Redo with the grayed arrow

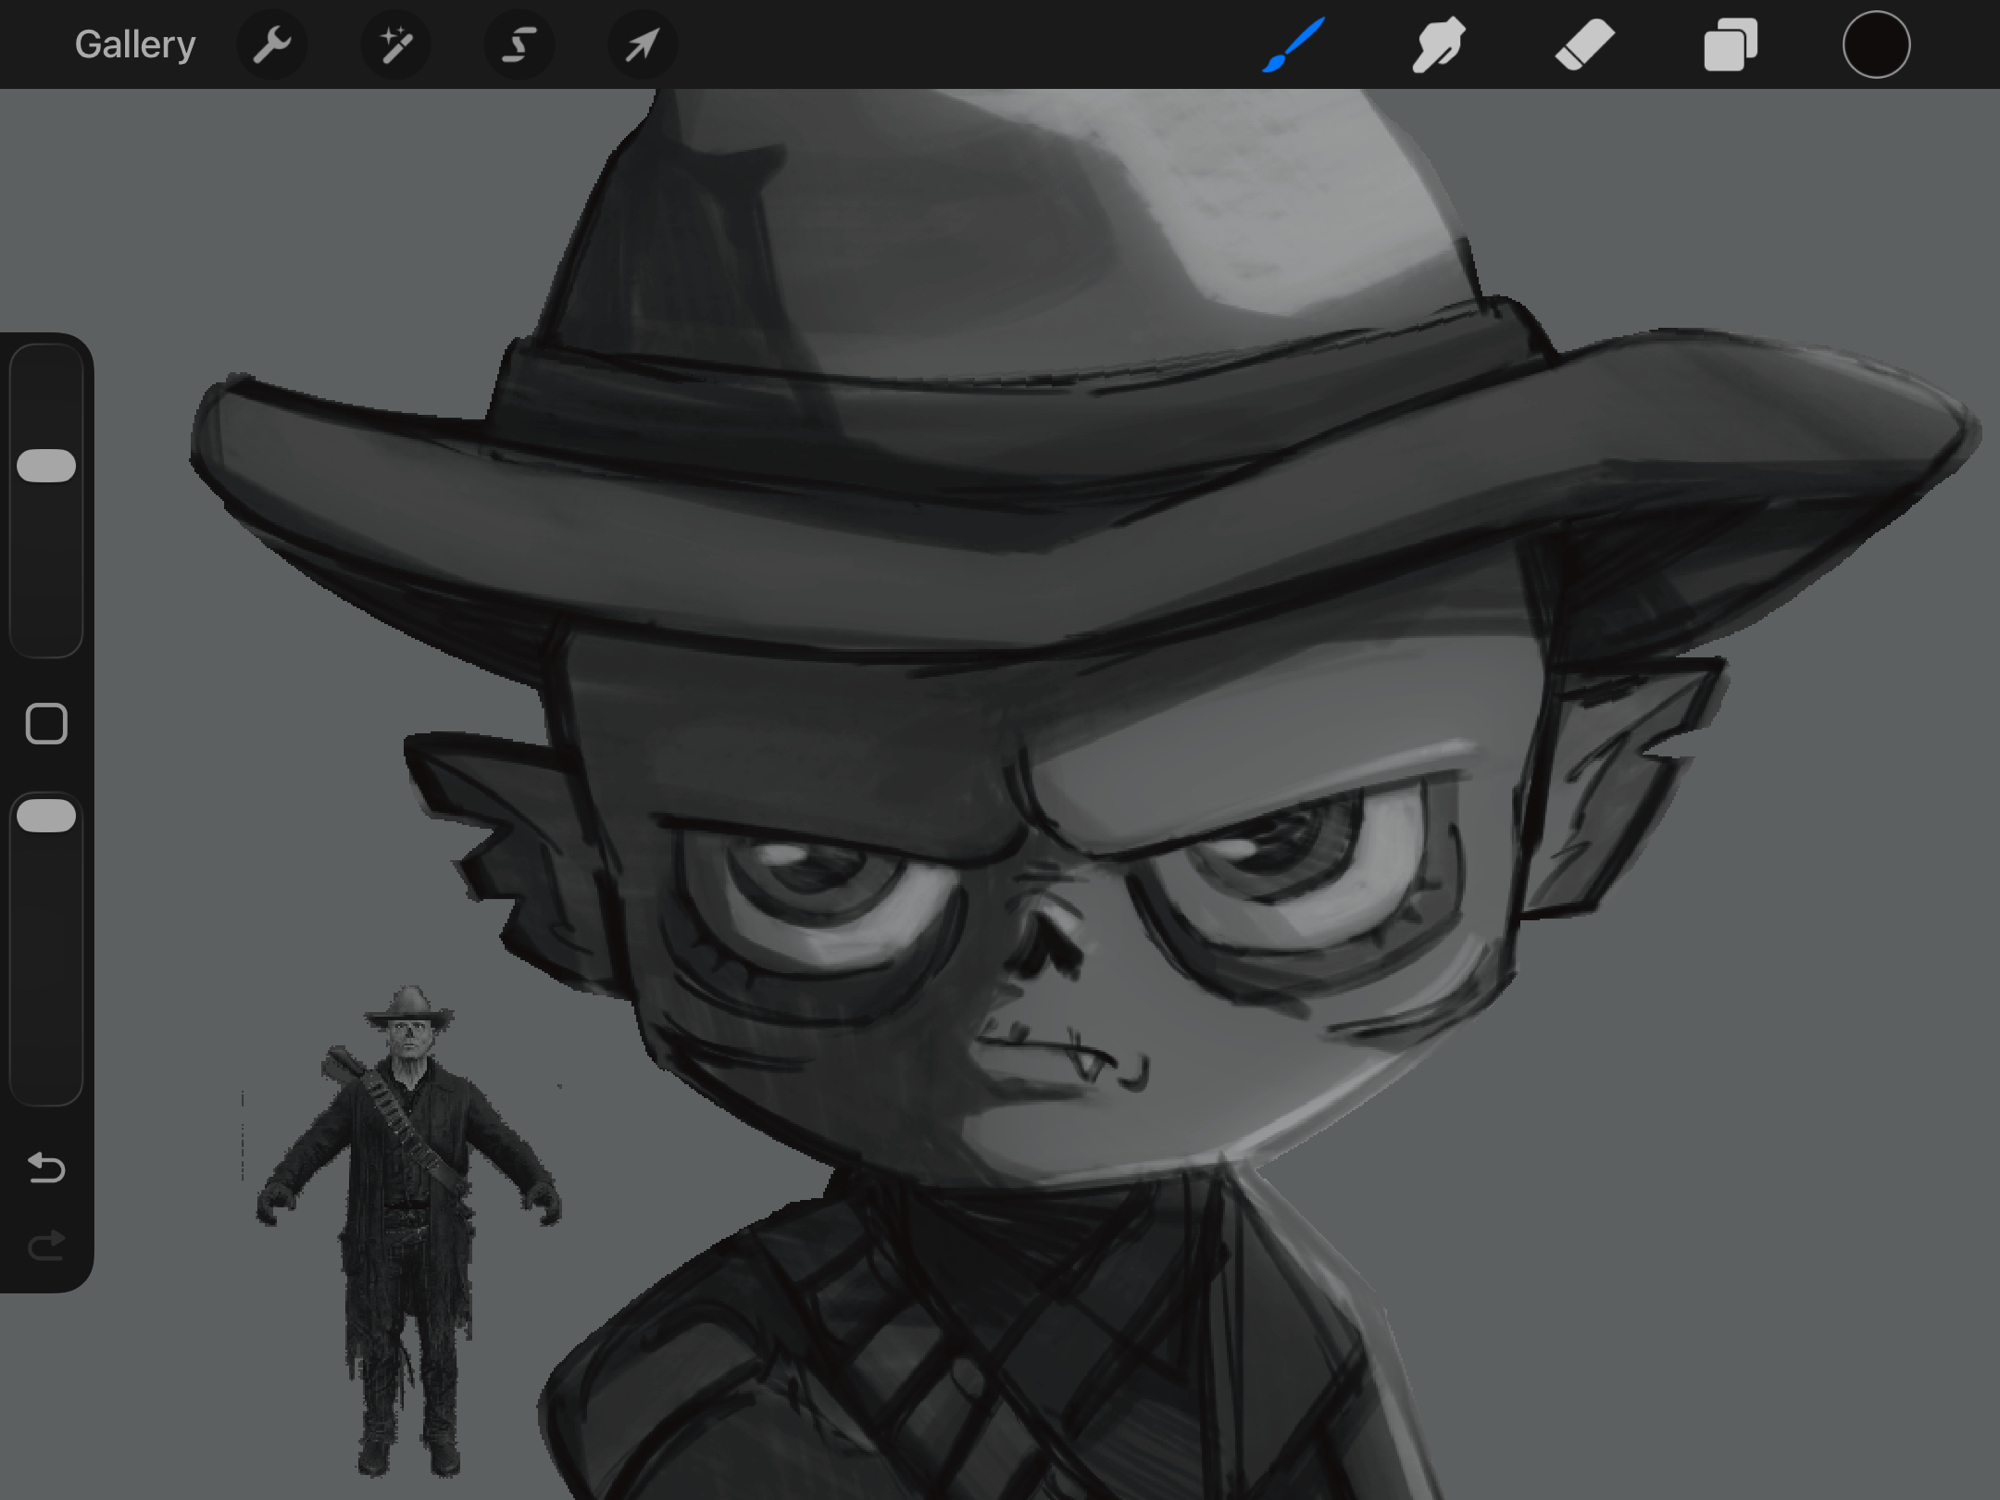tap(47, 1245)
